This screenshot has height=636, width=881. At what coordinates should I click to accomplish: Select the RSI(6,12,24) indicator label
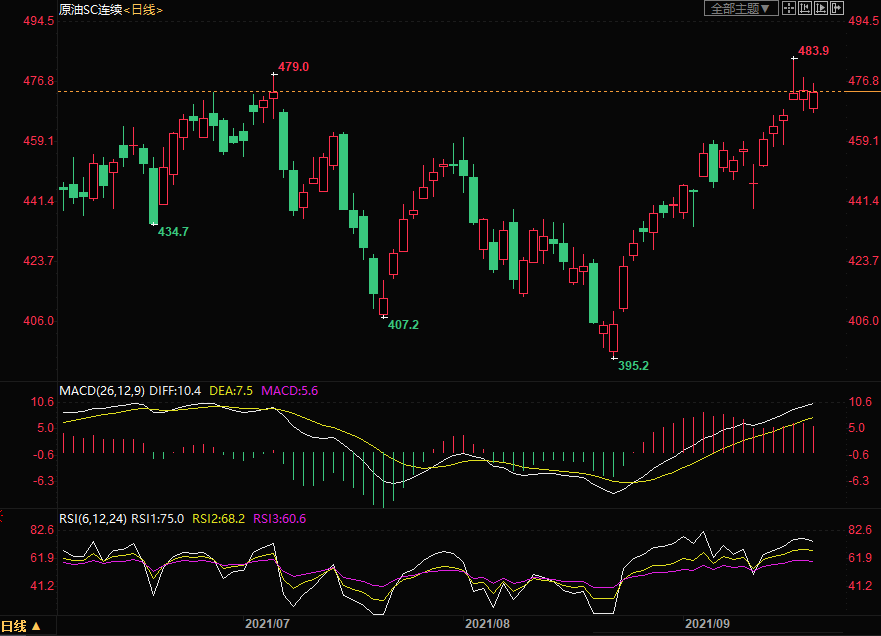tap(94, 518)
